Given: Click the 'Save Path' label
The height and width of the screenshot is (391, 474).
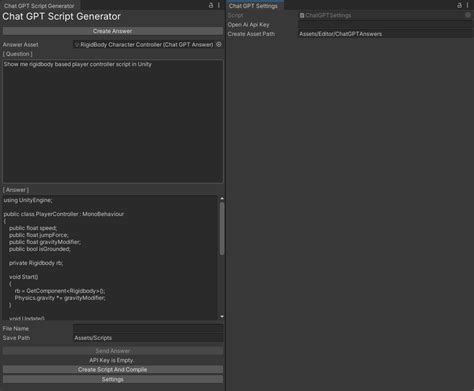Looking at the screenshot, I should 16,338.
